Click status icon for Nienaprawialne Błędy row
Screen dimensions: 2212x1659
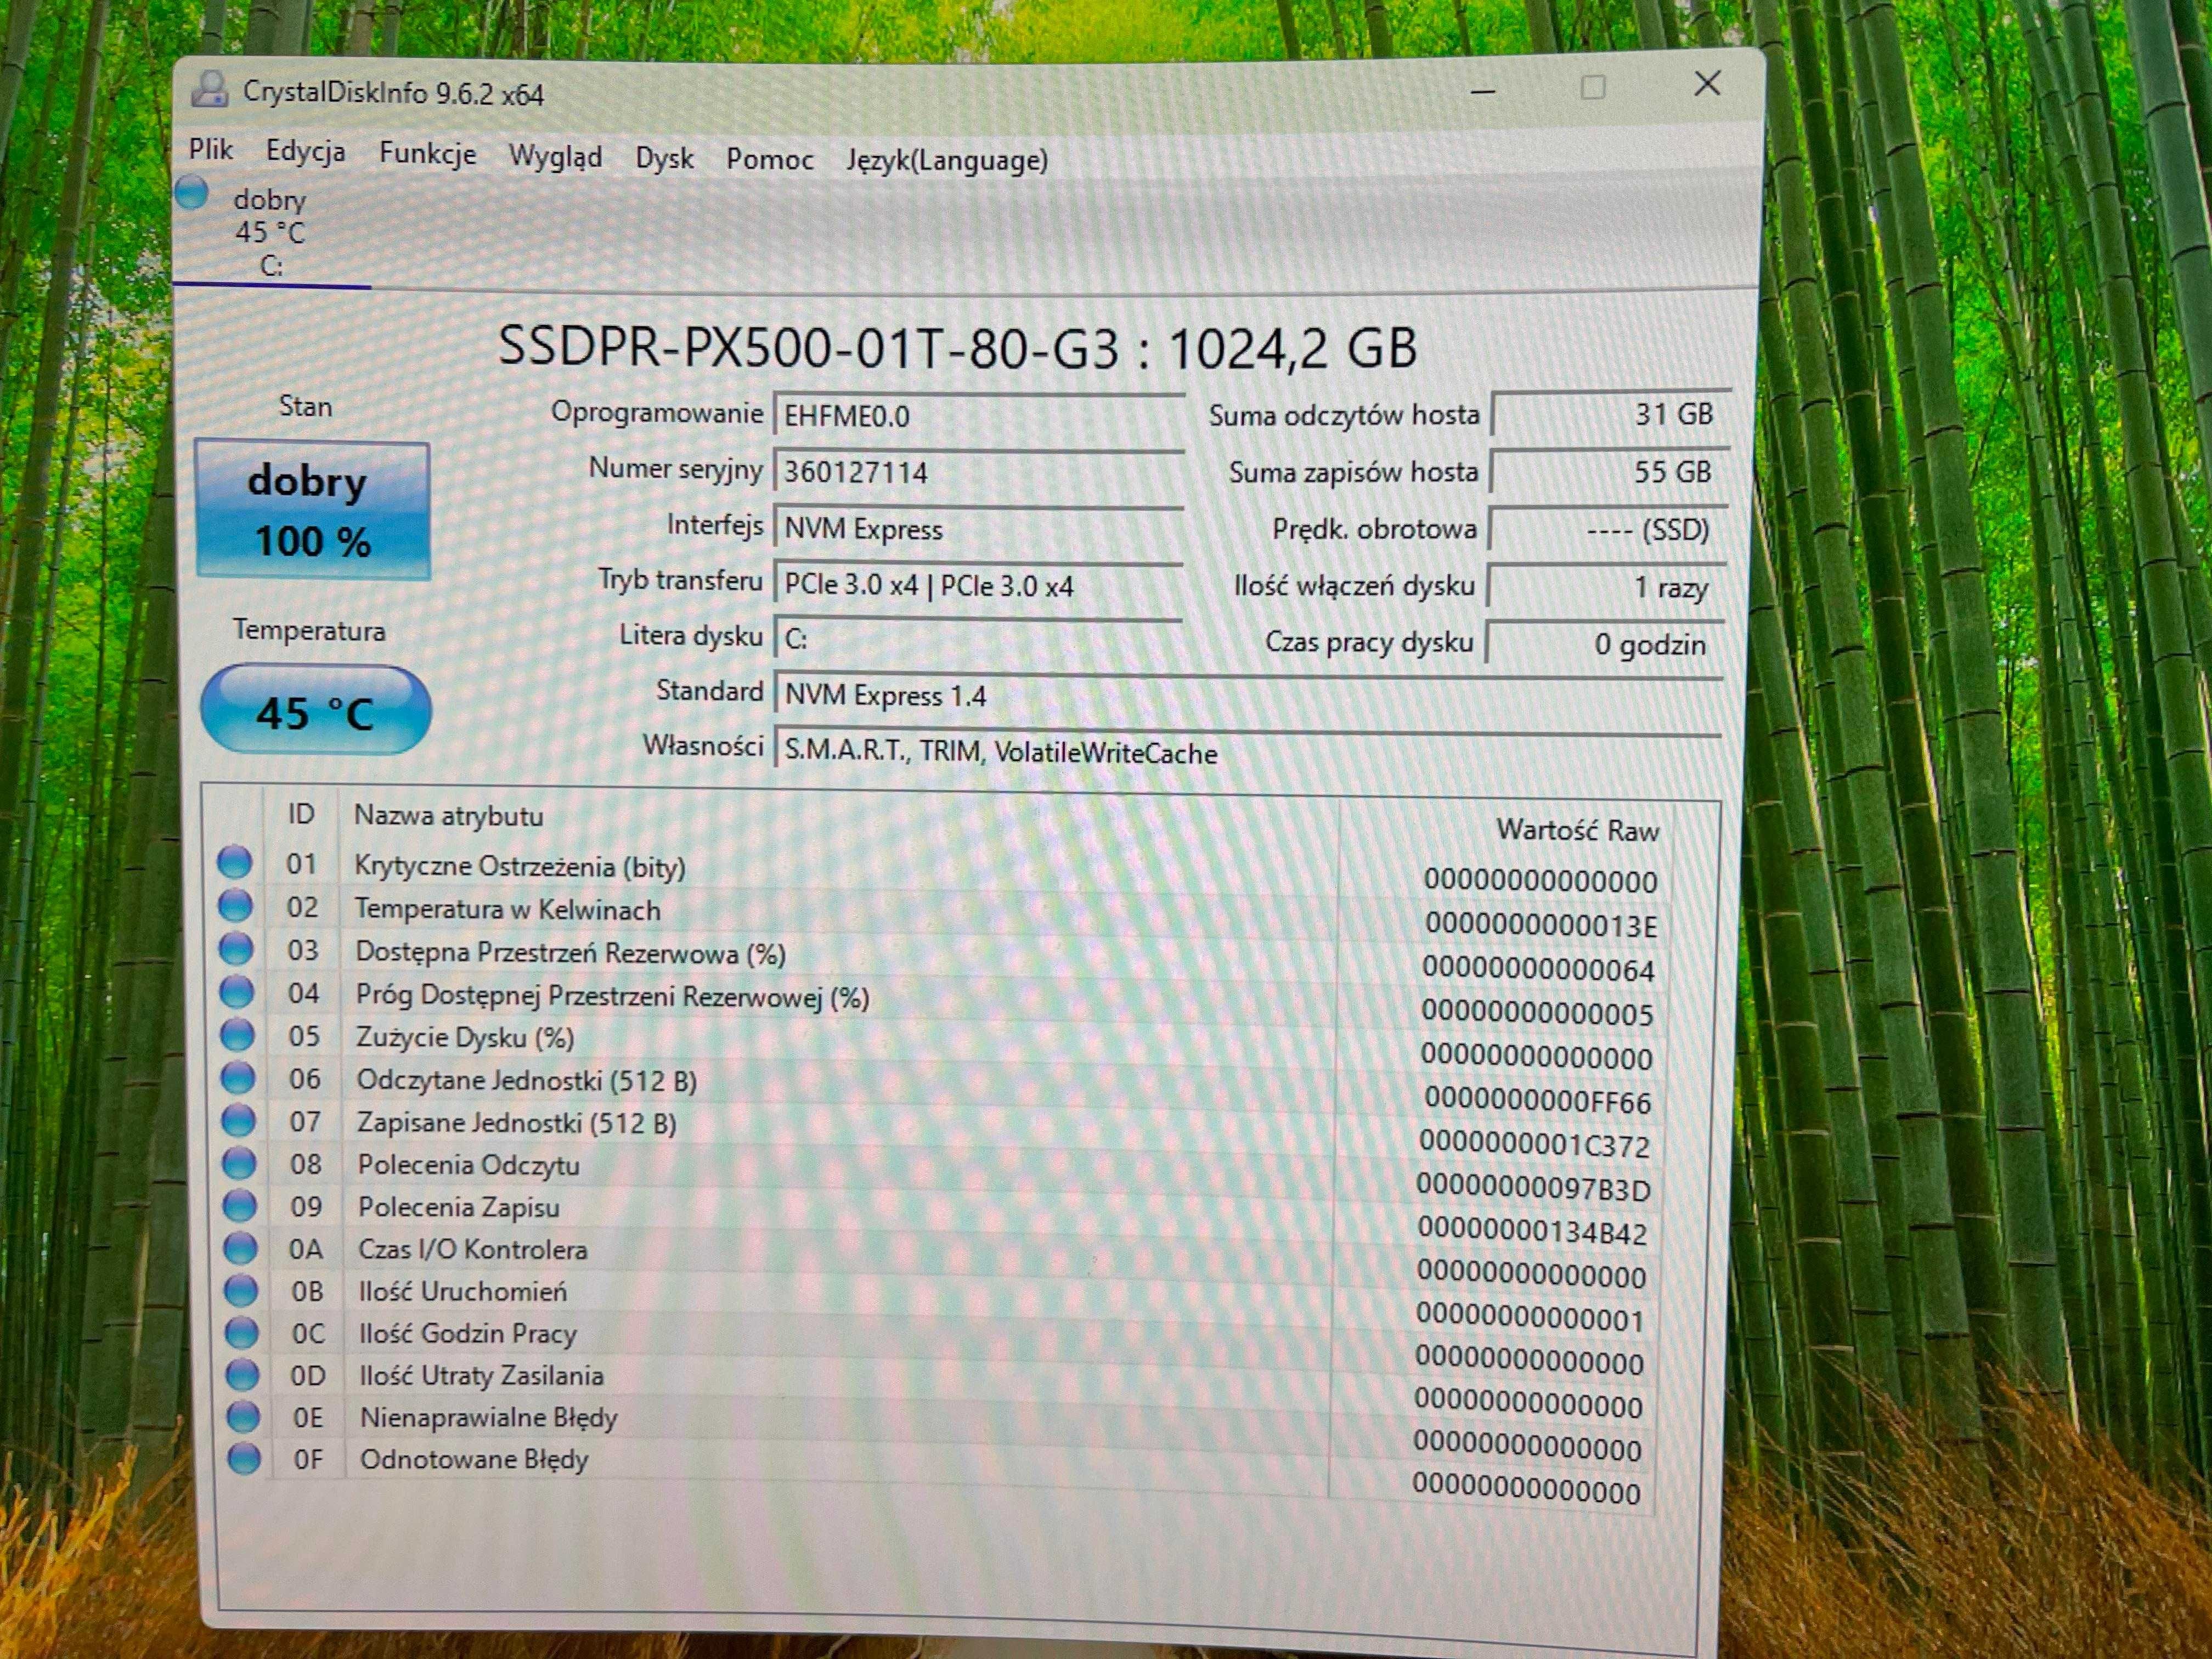[243, 1416]
